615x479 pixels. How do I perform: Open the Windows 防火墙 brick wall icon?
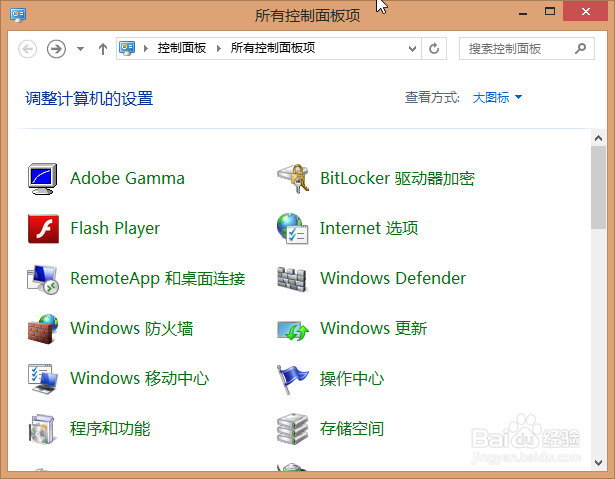point(43,329)
